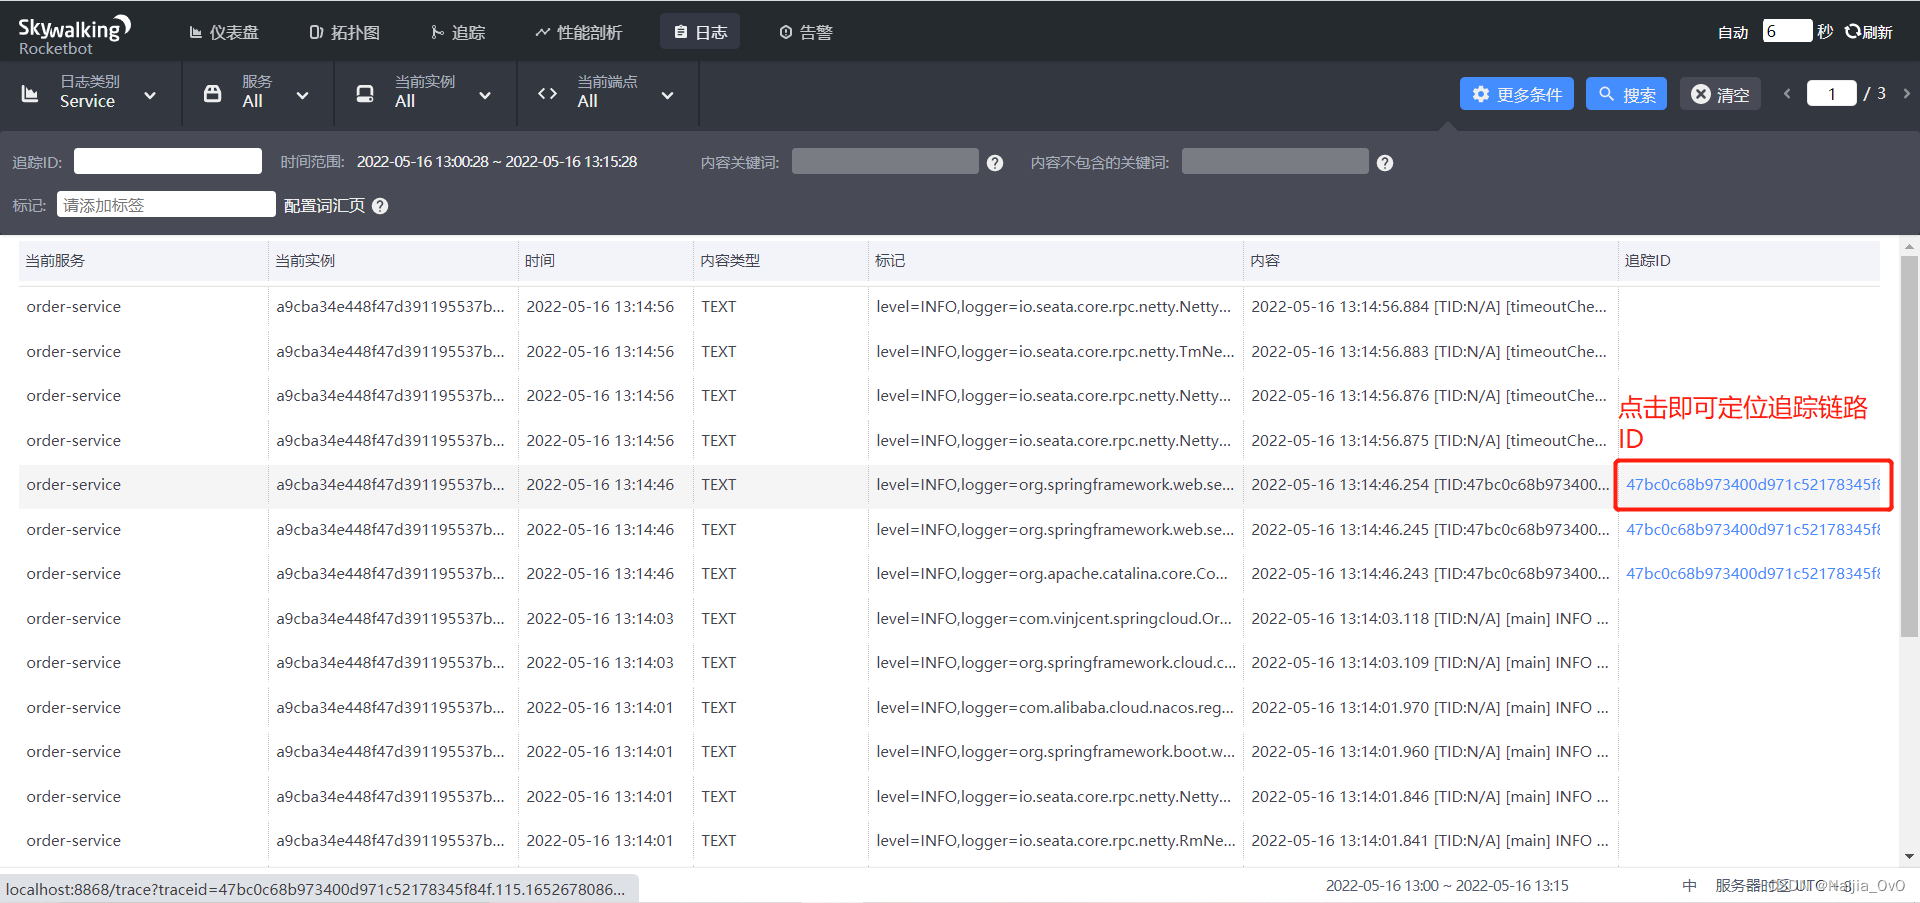The width and height of the screenshot is (1920, 903).
Task: Select log content 13:14:03.118 main INFO
Action: [1430, 619]
